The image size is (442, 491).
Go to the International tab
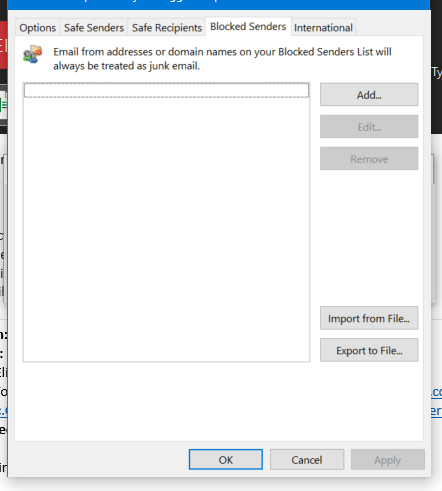pos(323,28)
